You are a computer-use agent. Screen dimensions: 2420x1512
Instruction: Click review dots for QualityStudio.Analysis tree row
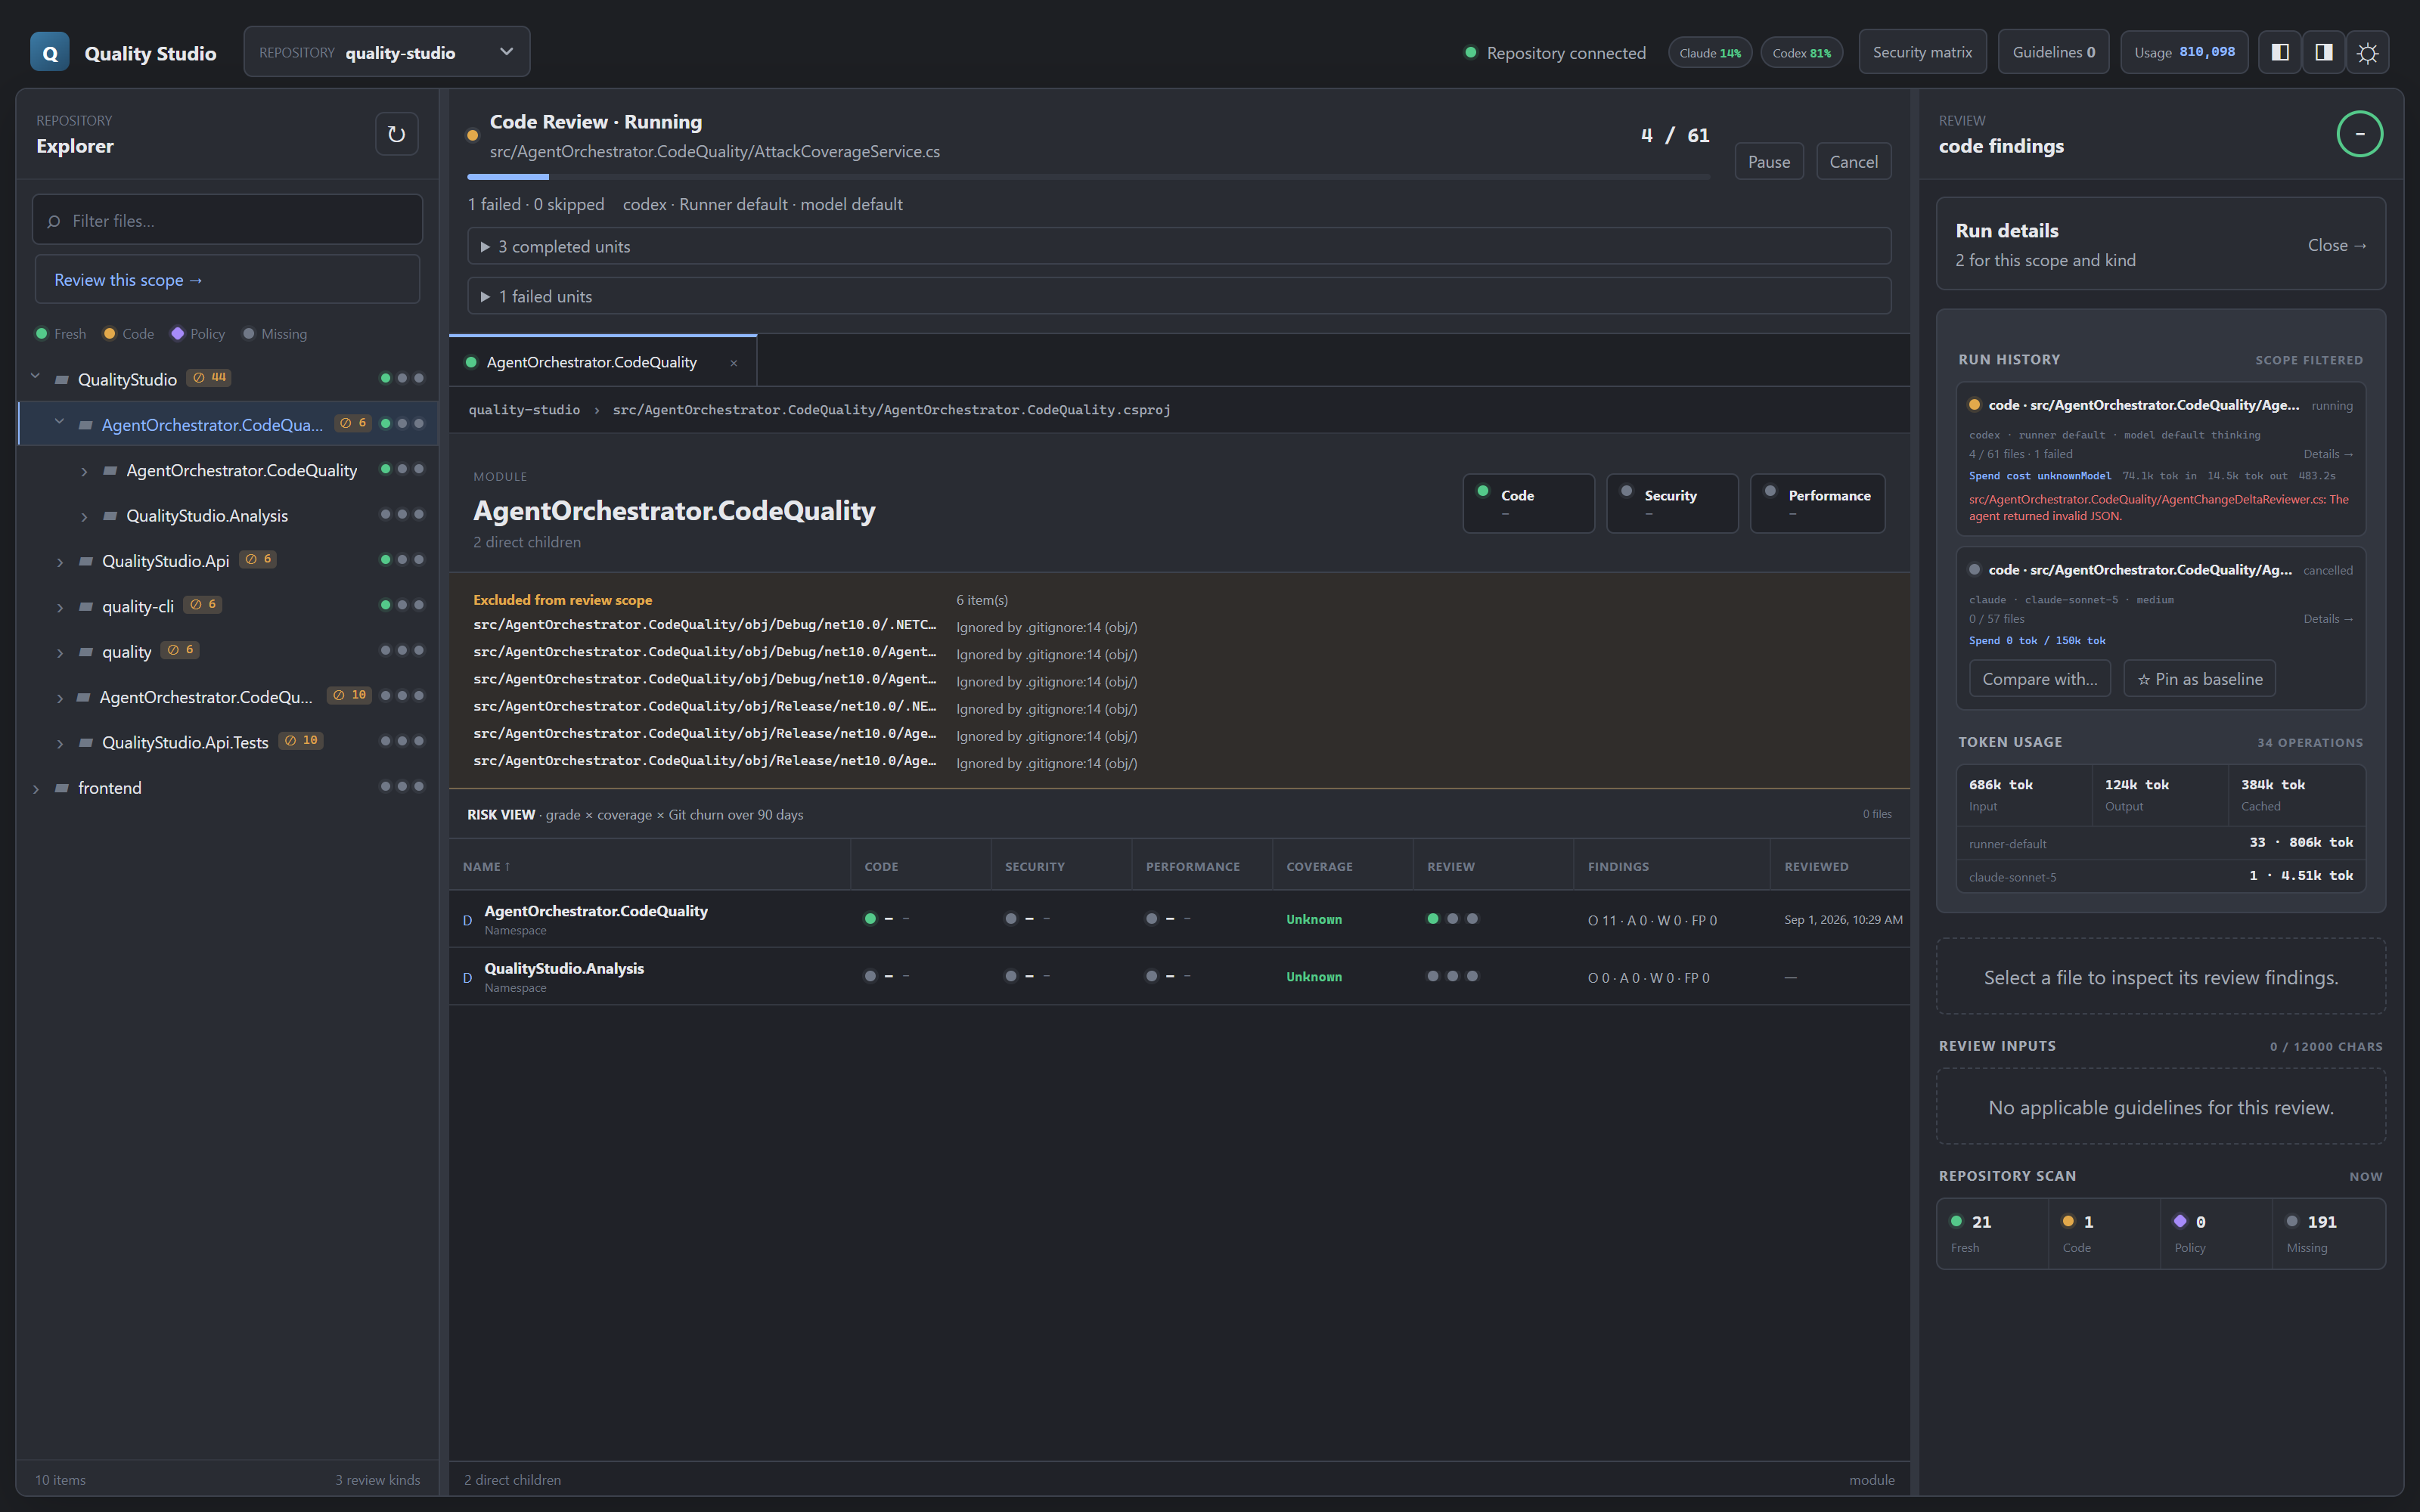click(x=402, y=515)
